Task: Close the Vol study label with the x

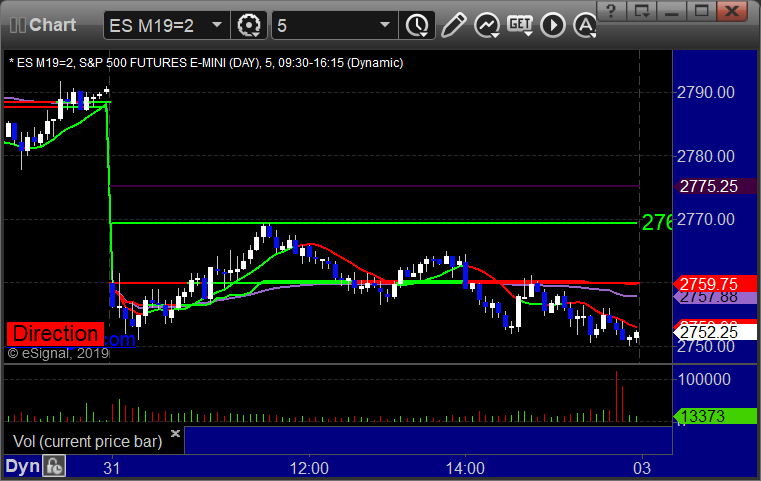Action: (175, 433)
